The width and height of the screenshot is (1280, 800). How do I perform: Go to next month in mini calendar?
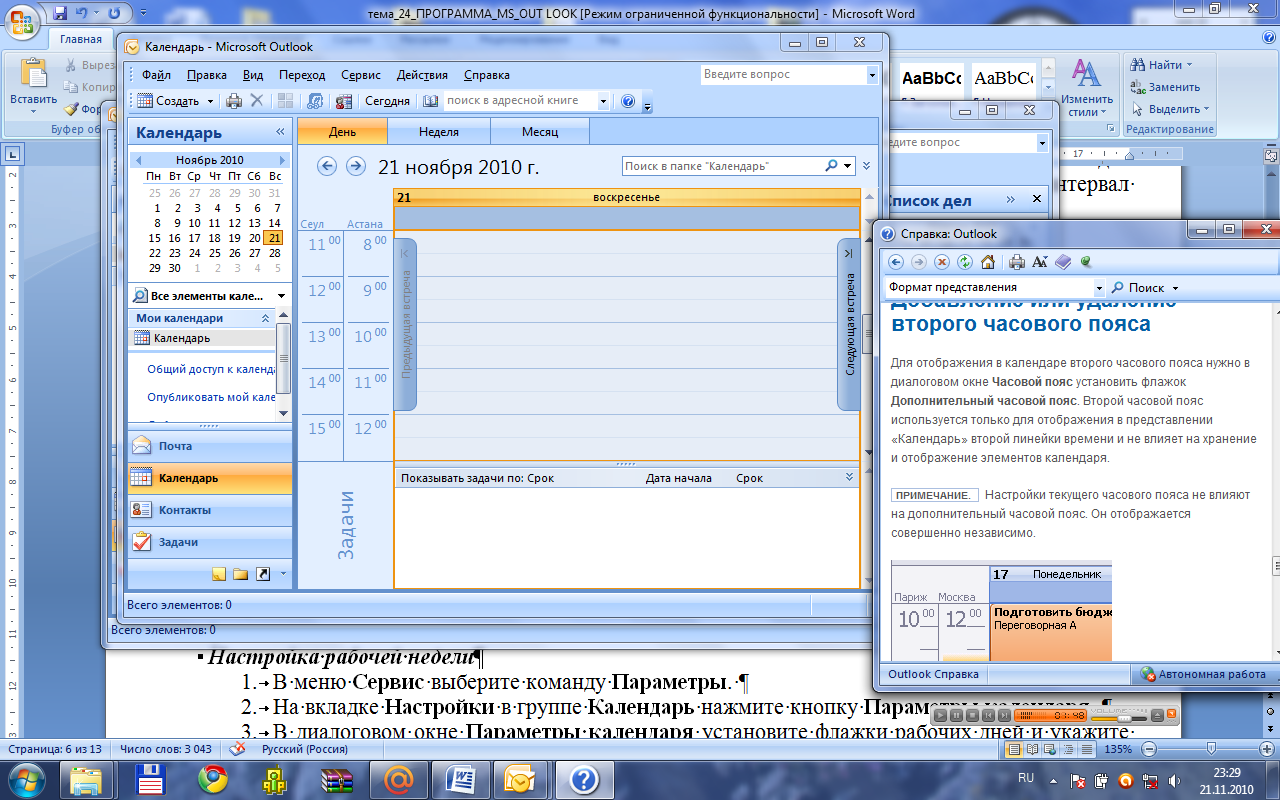point(282,160)
